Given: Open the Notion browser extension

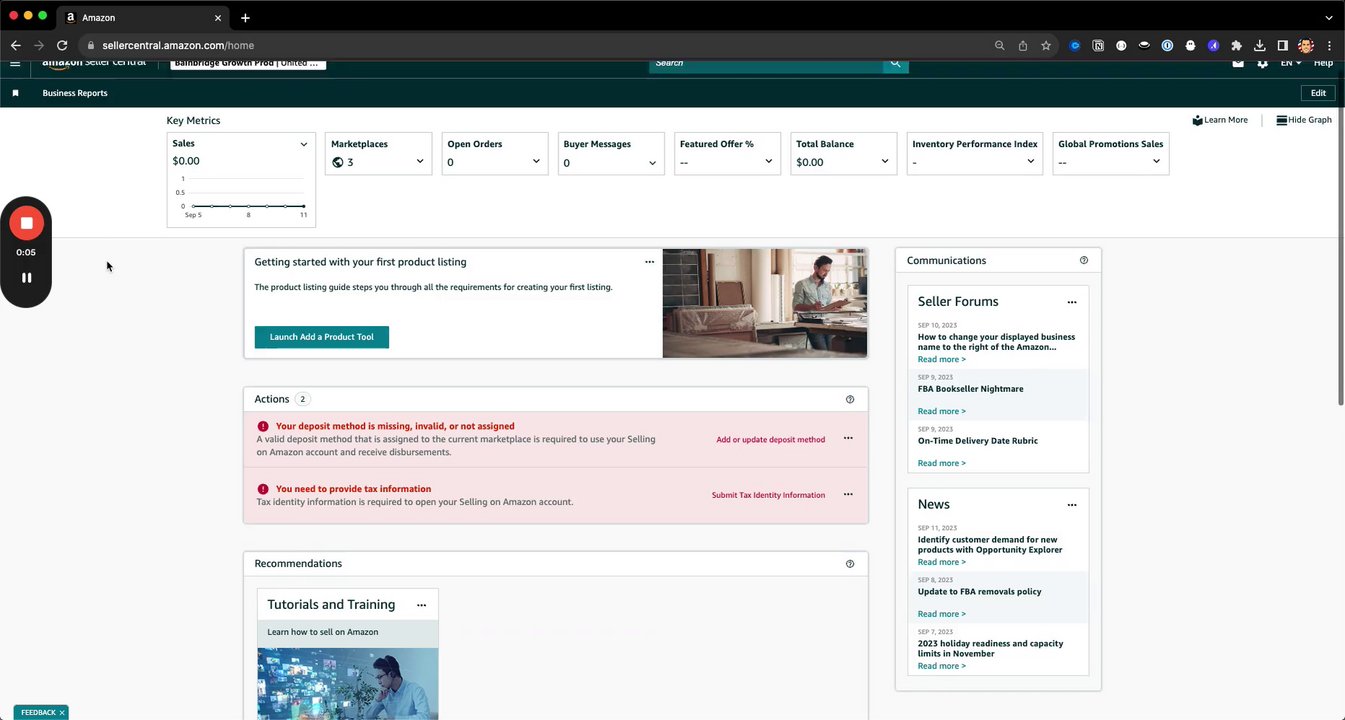Looking at the screenshot, I should coord(1098,45).
